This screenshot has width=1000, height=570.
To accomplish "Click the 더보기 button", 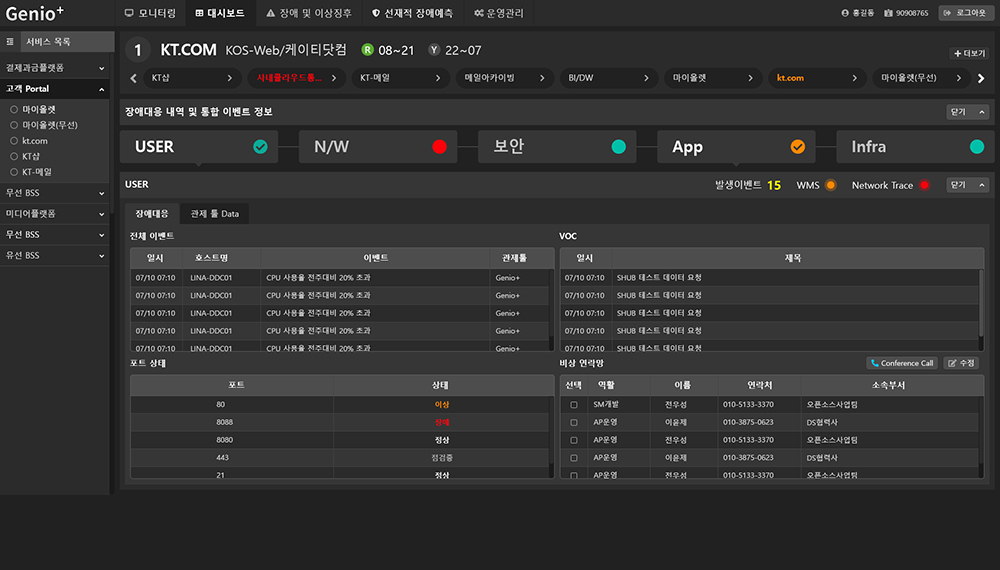I will point(969,54).
